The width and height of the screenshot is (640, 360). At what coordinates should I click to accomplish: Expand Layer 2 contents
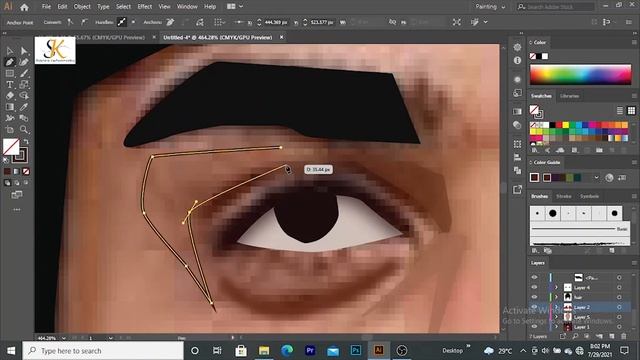556,307
